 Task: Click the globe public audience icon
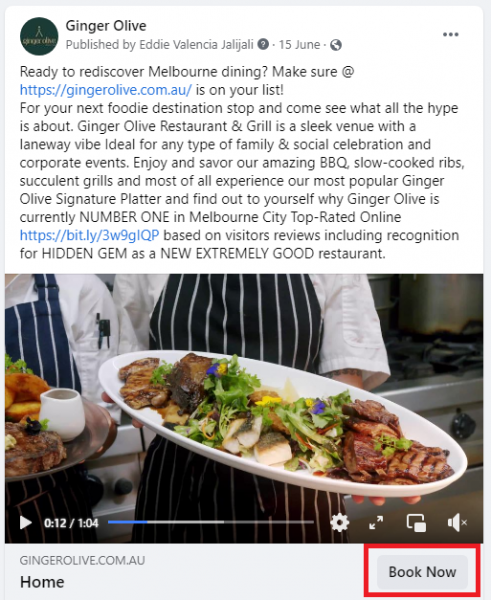point(336,45)
